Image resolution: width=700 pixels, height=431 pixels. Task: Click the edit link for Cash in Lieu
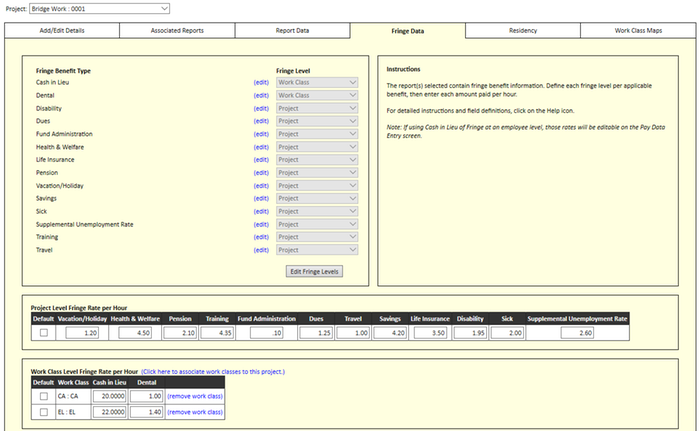[262, 82]
